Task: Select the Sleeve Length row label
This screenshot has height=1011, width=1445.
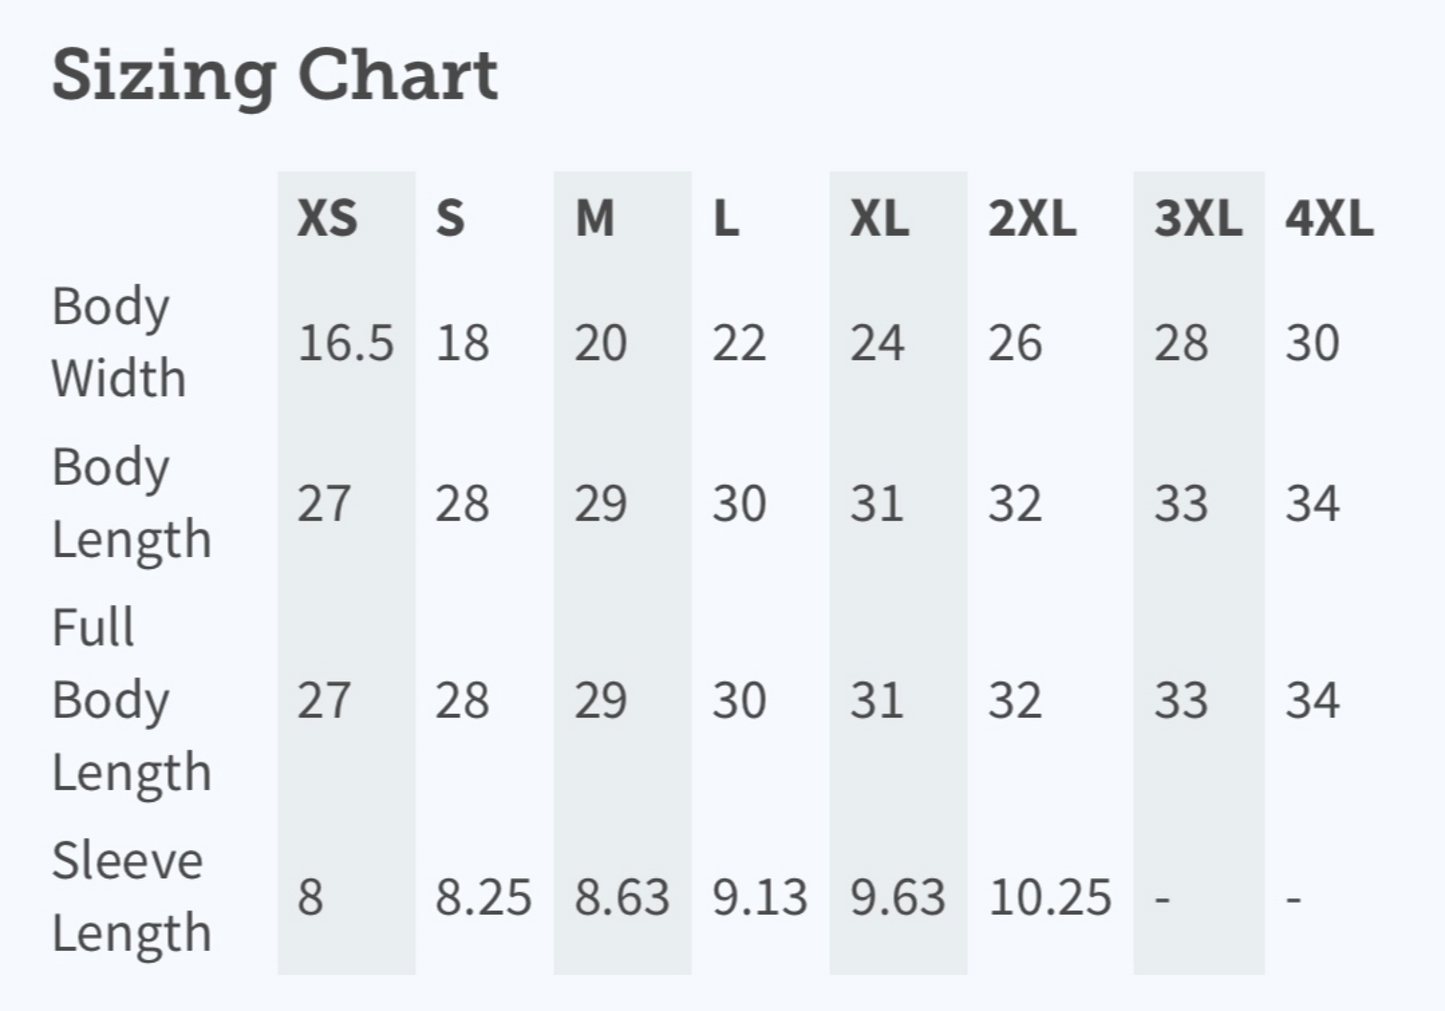Action: pos(131,896)
